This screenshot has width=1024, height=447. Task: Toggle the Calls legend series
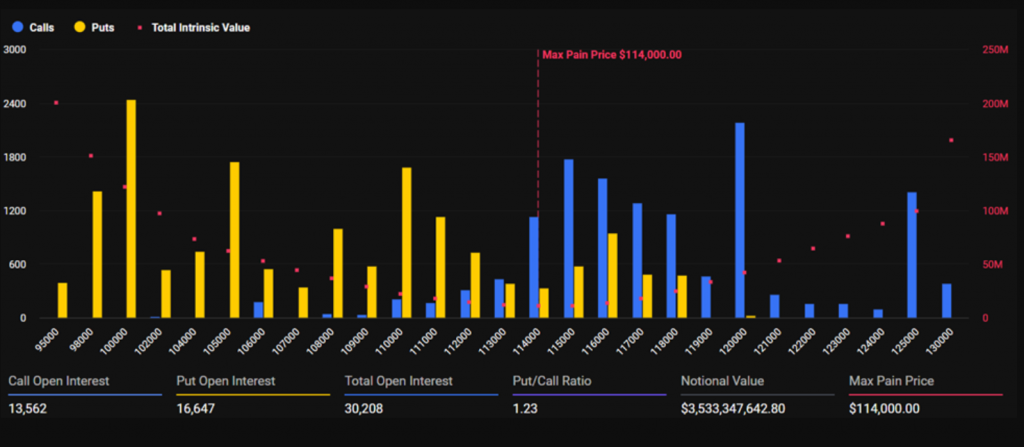tap(40, 27)
